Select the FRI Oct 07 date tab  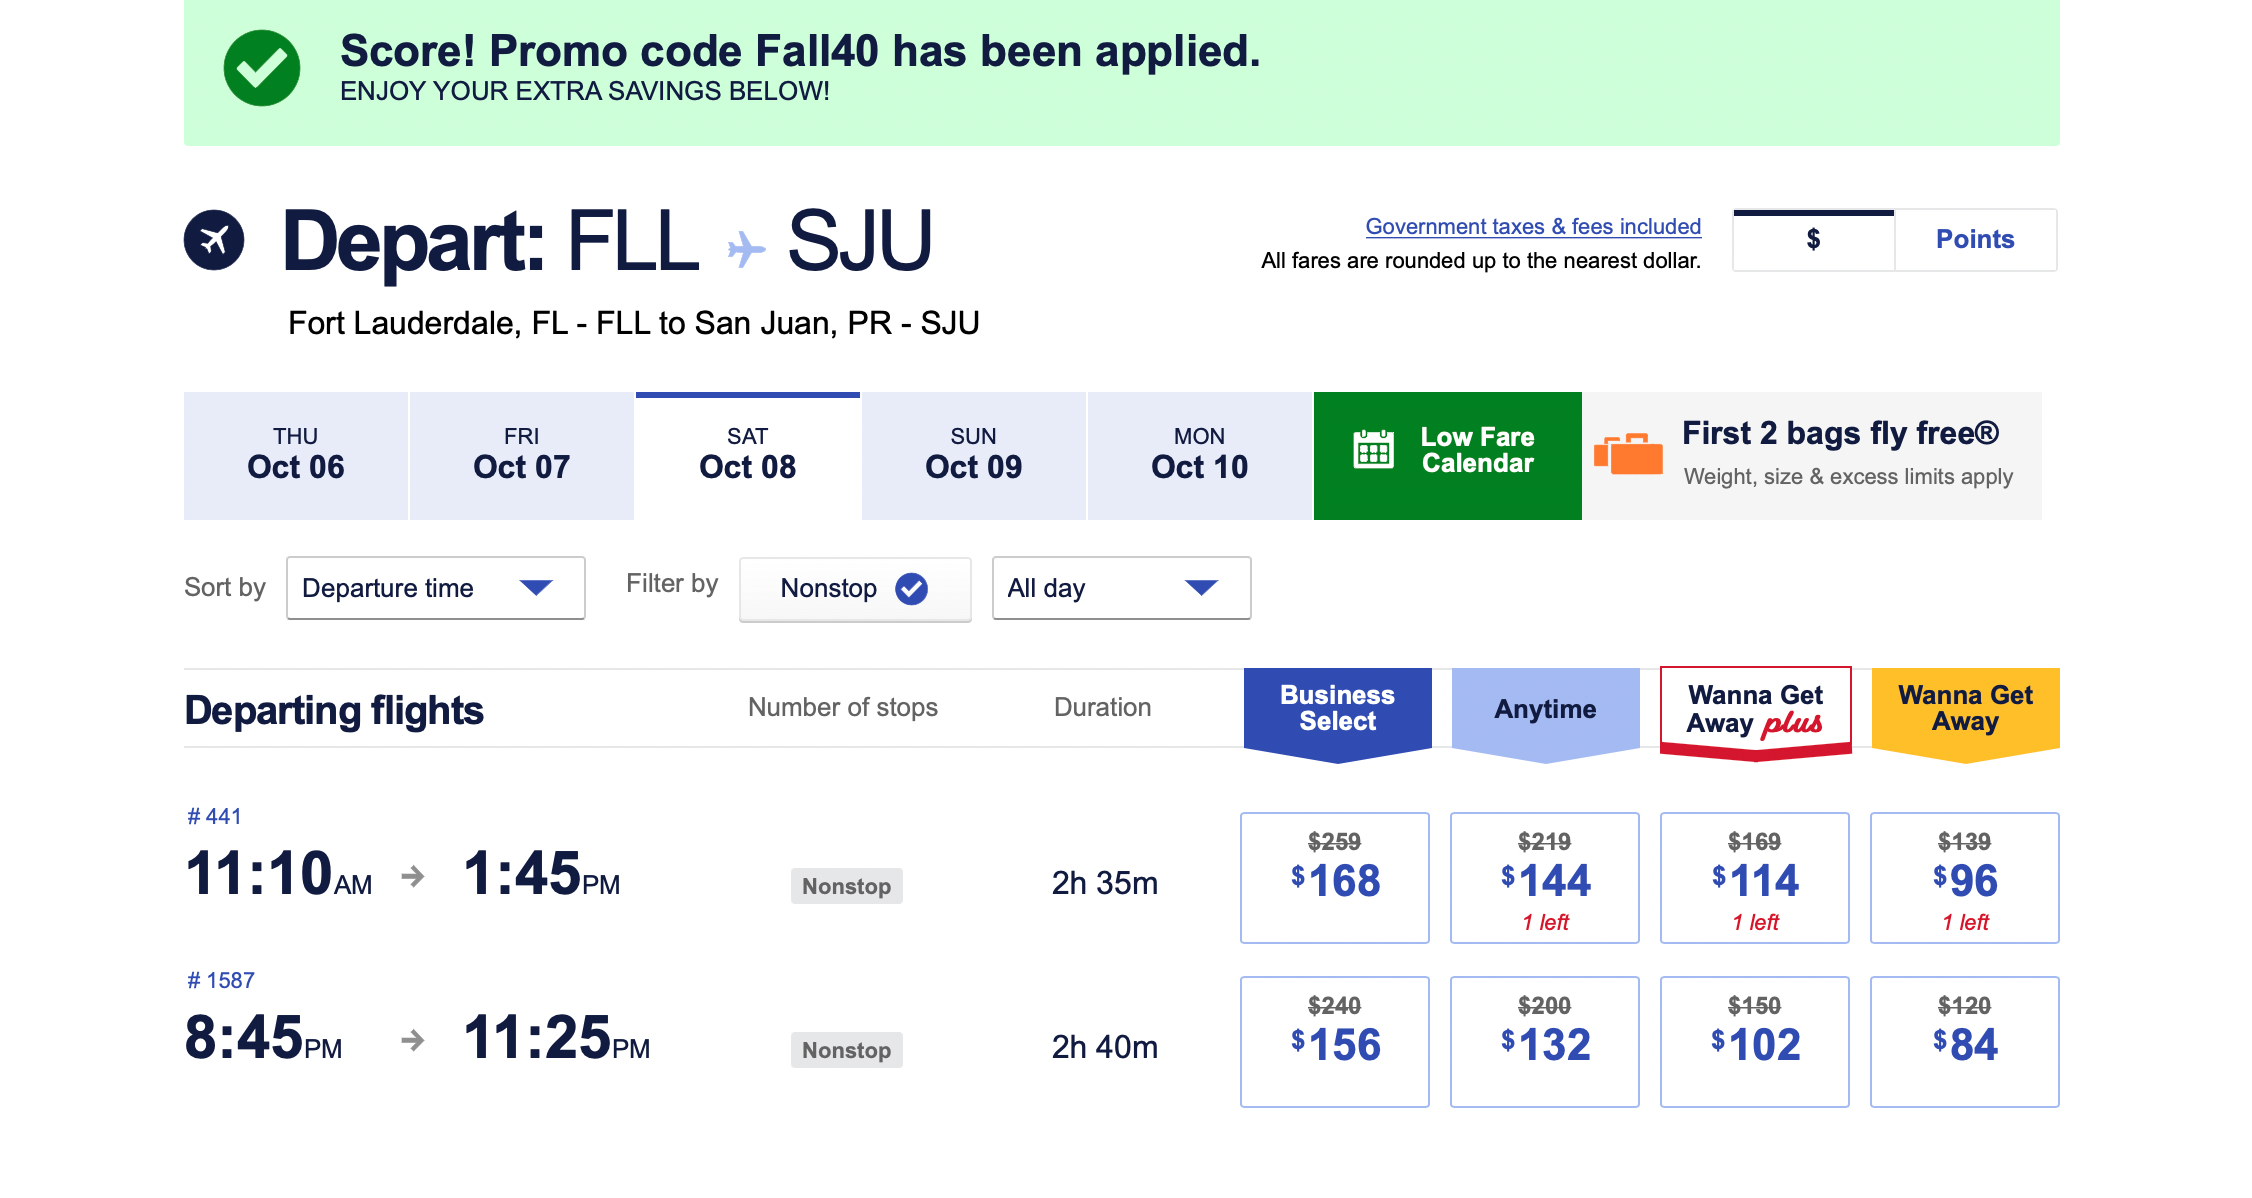[521, 456]
